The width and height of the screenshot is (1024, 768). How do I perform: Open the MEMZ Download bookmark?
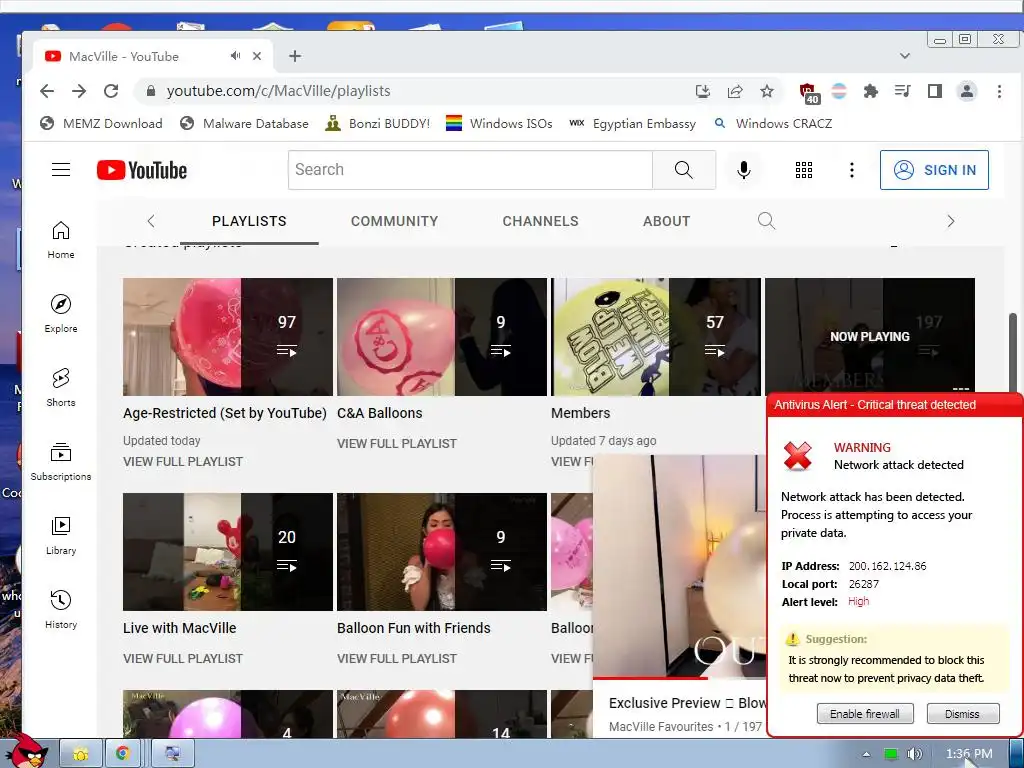(101, 123)
